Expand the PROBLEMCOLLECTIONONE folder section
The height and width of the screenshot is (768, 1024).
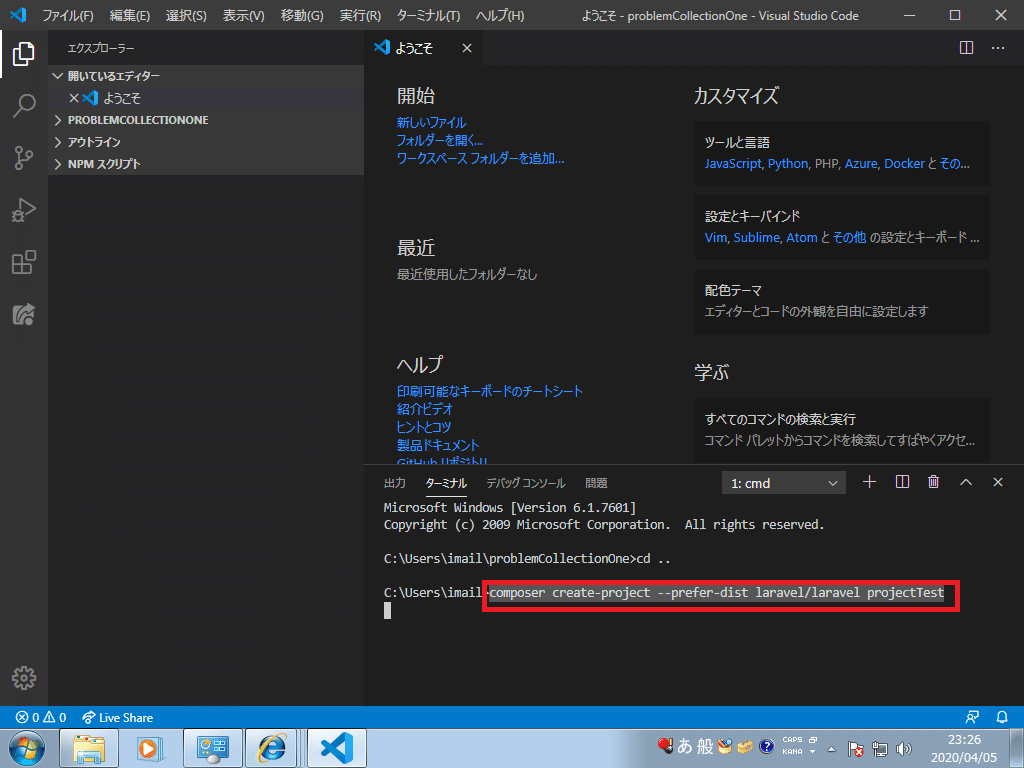[206, 120]
